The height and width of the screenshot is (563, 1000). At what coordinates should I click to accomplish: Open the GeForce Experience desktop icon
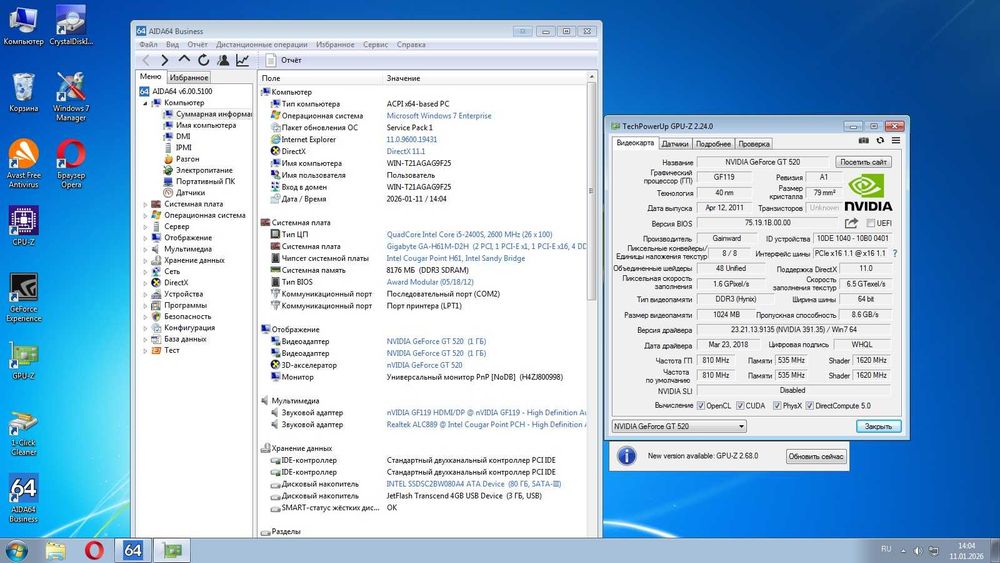pyautogui.click(x=24, y=297)
